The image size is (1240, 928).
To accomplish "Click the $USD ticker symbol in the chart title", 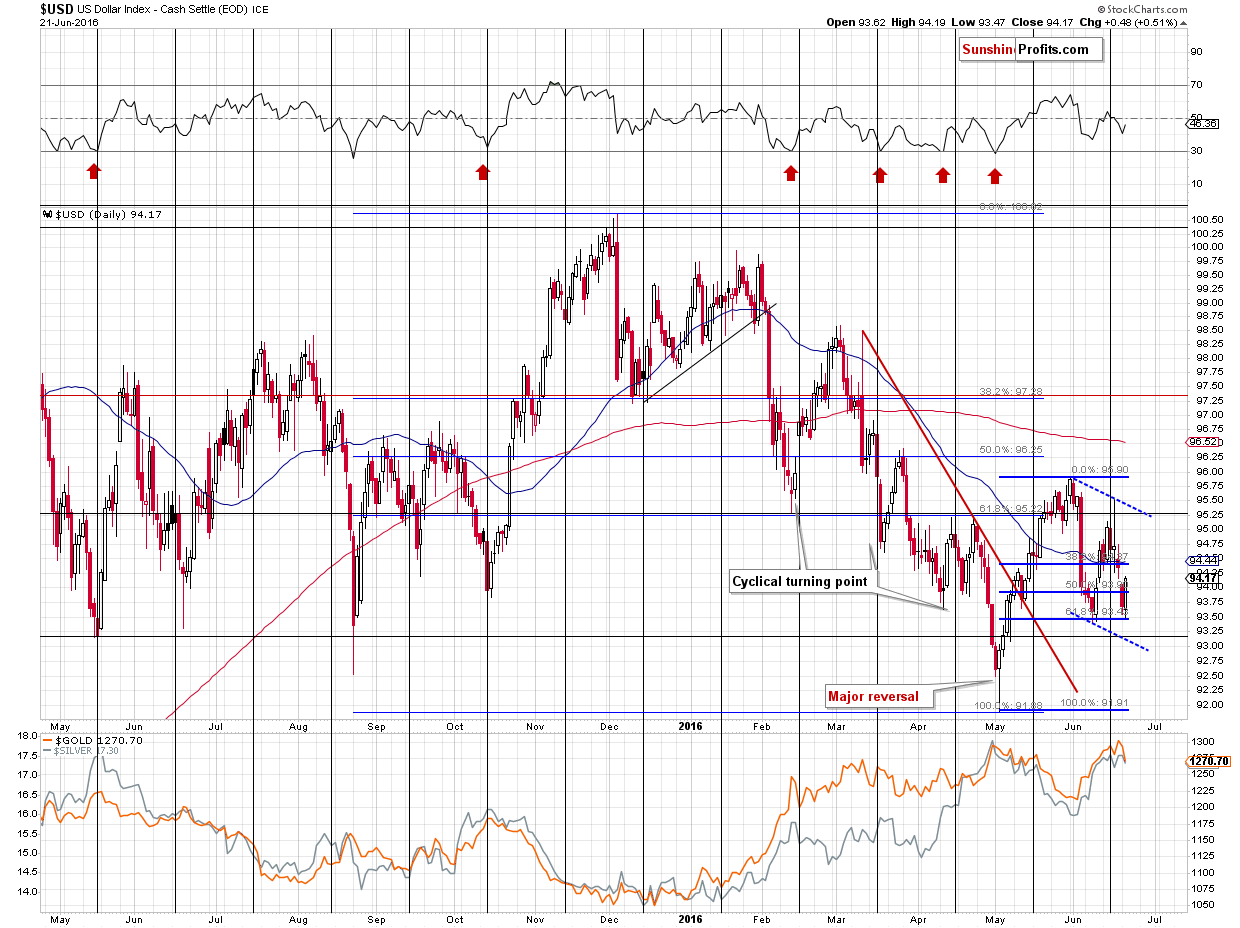I will [x=57, y=9].
